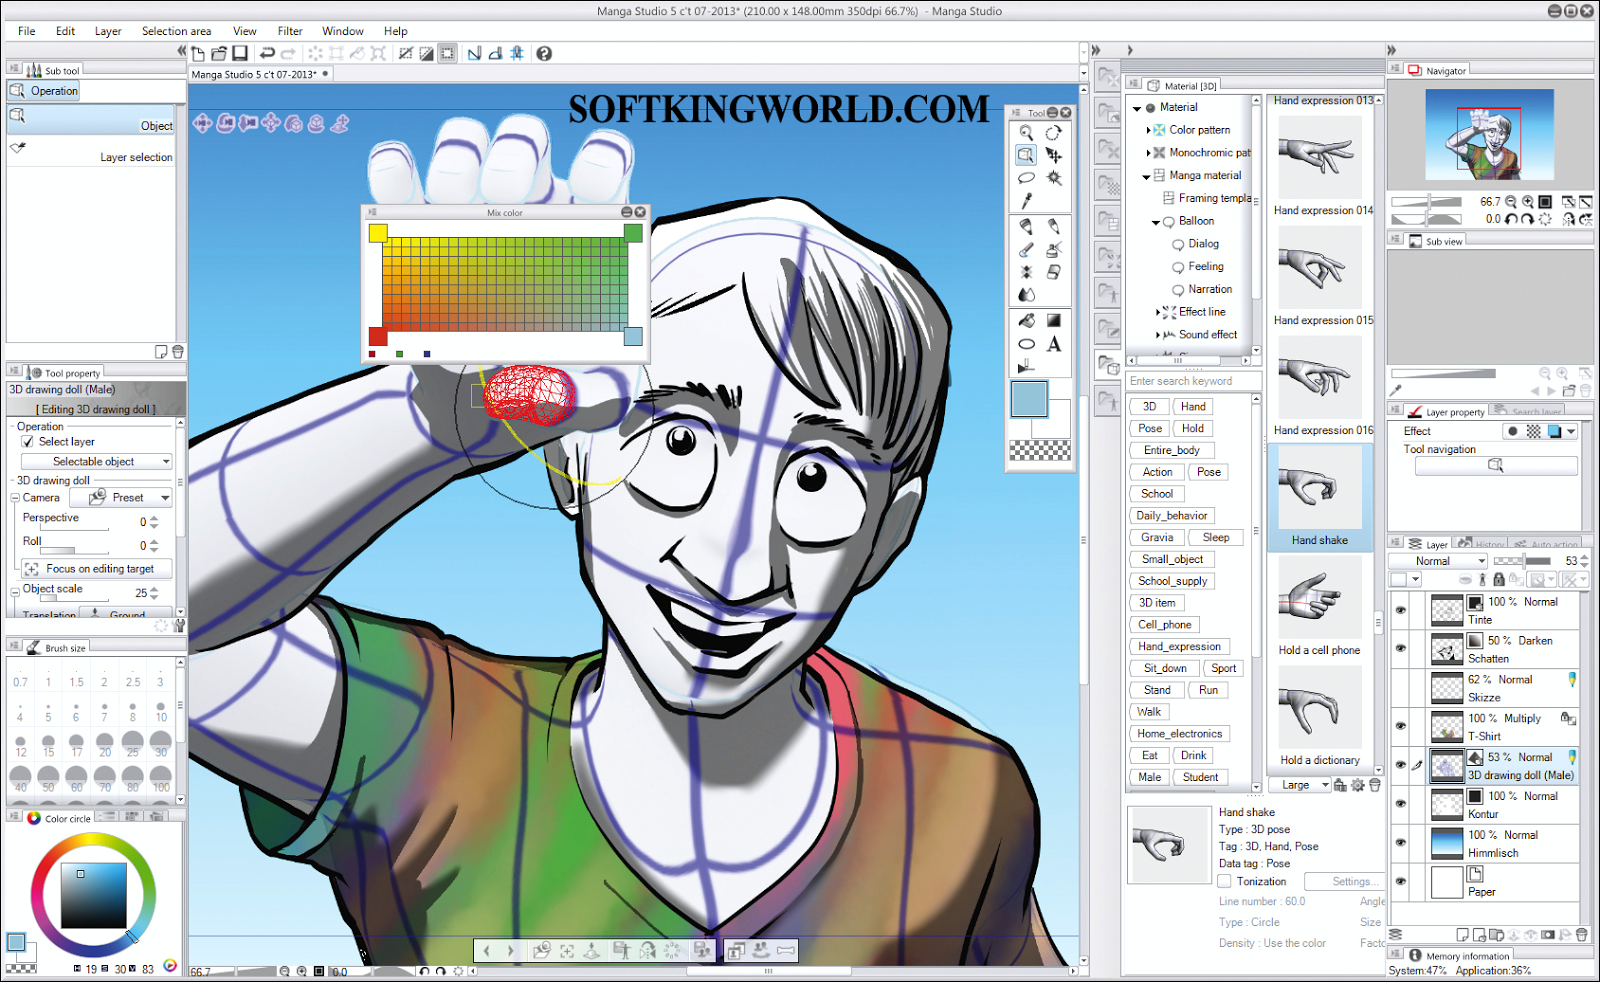The image size is (1600, 982).
Task: Enable the Tonization checkbox
Action: pyautogui.click(x=1224, y=881)
